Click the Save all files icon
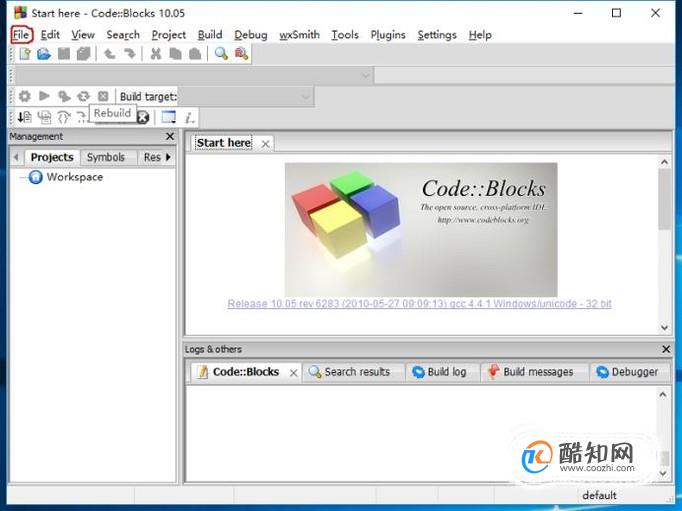The width and height of the screenshot is (682, 511). [84, 54]
